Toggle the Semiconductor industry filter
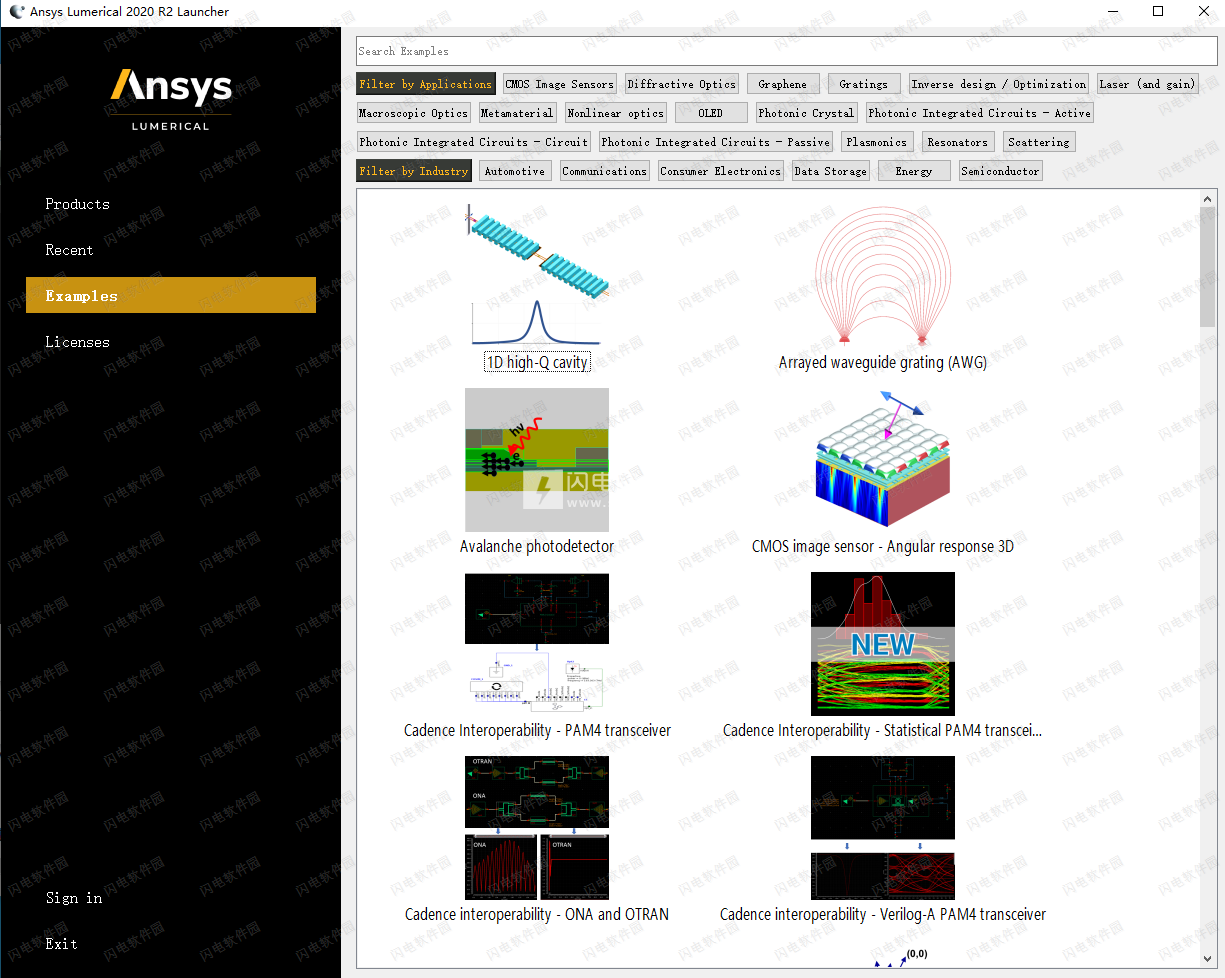This screenshot has width=1225, height=978. (1000, 171)
